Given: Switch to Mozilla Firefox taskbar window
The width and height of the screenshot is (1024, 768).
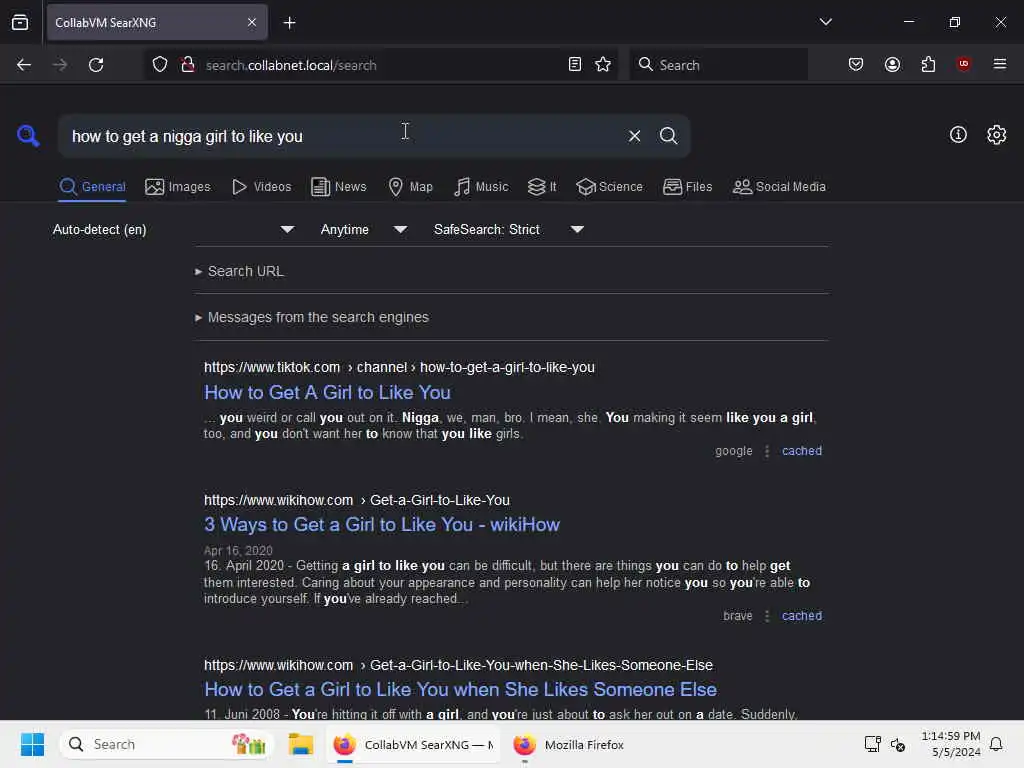Looking at the screenshot, I should pos(568,744).
